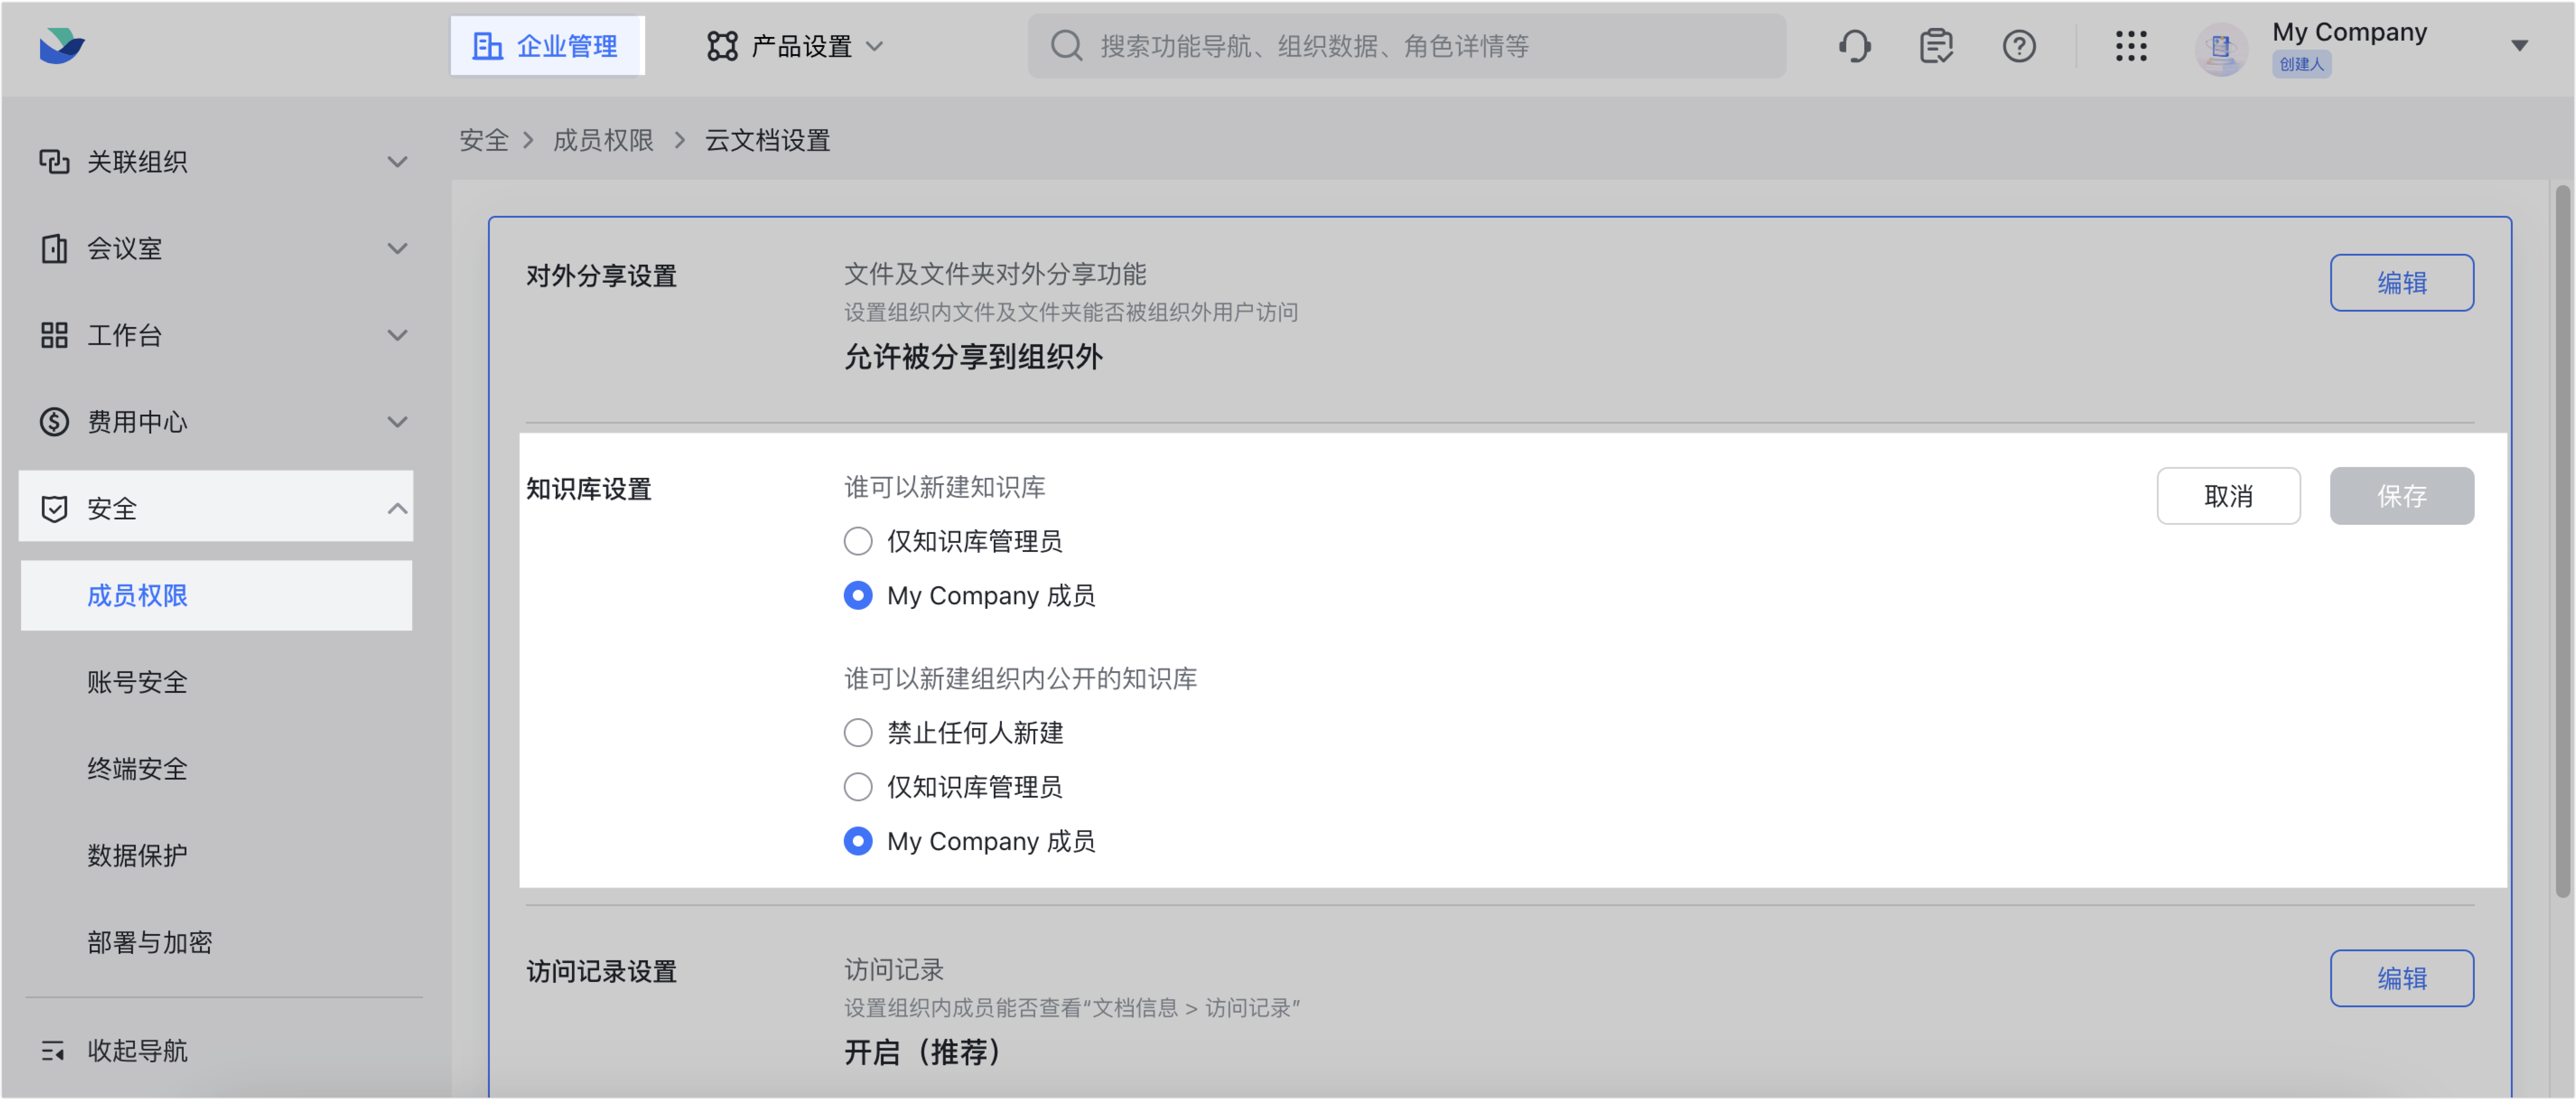This screenshot has height=1099, width=2576.
Task: Click the My Company name text
Action: pos(2349,32)
